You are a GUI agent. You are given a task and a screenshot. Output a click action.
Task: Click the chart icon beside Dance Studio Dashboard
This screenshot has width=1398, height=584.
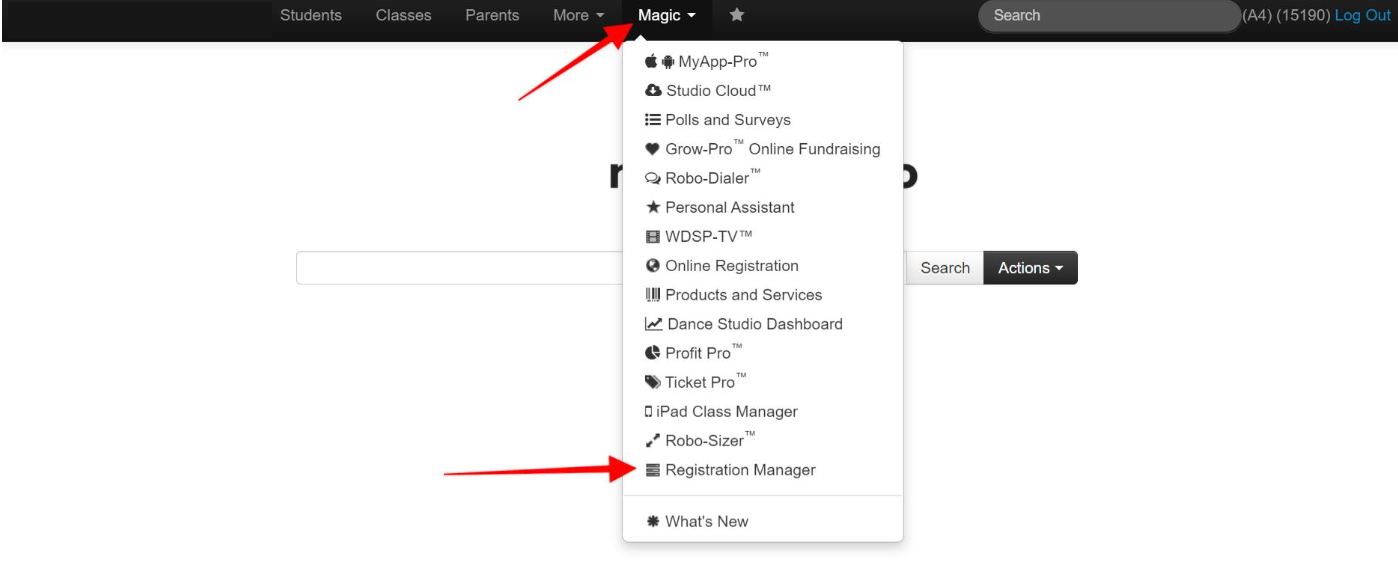(x=654, y=324)
